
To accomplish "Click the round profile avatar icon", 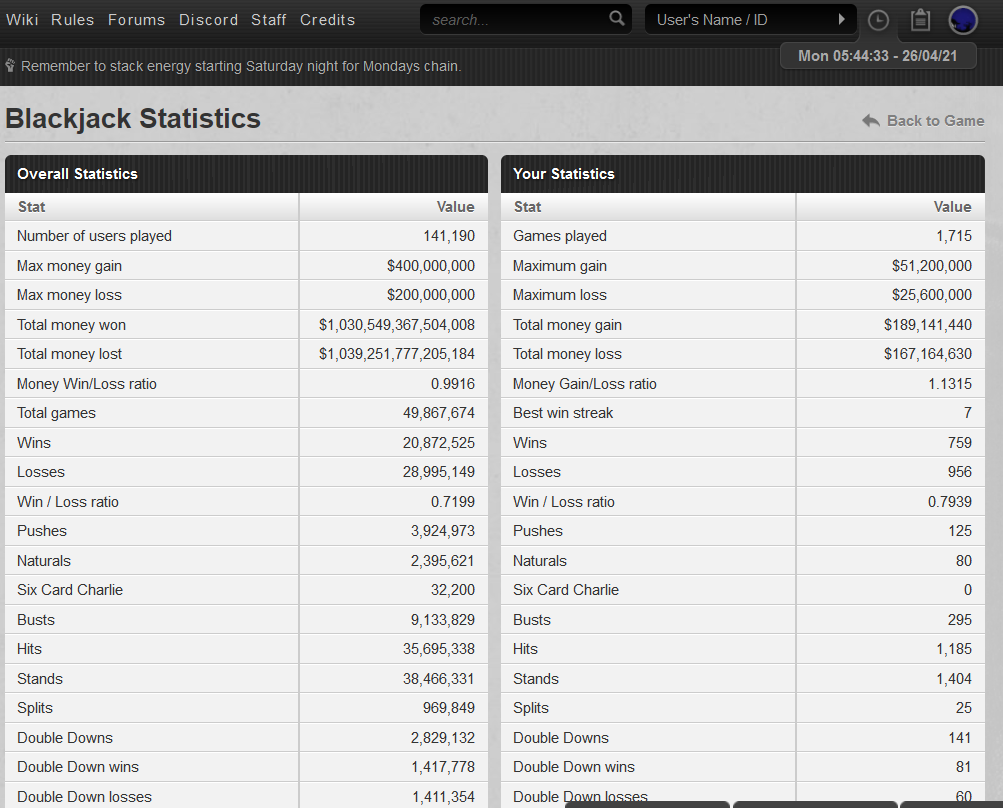I will pyautogui.click(x=963, y=20).
